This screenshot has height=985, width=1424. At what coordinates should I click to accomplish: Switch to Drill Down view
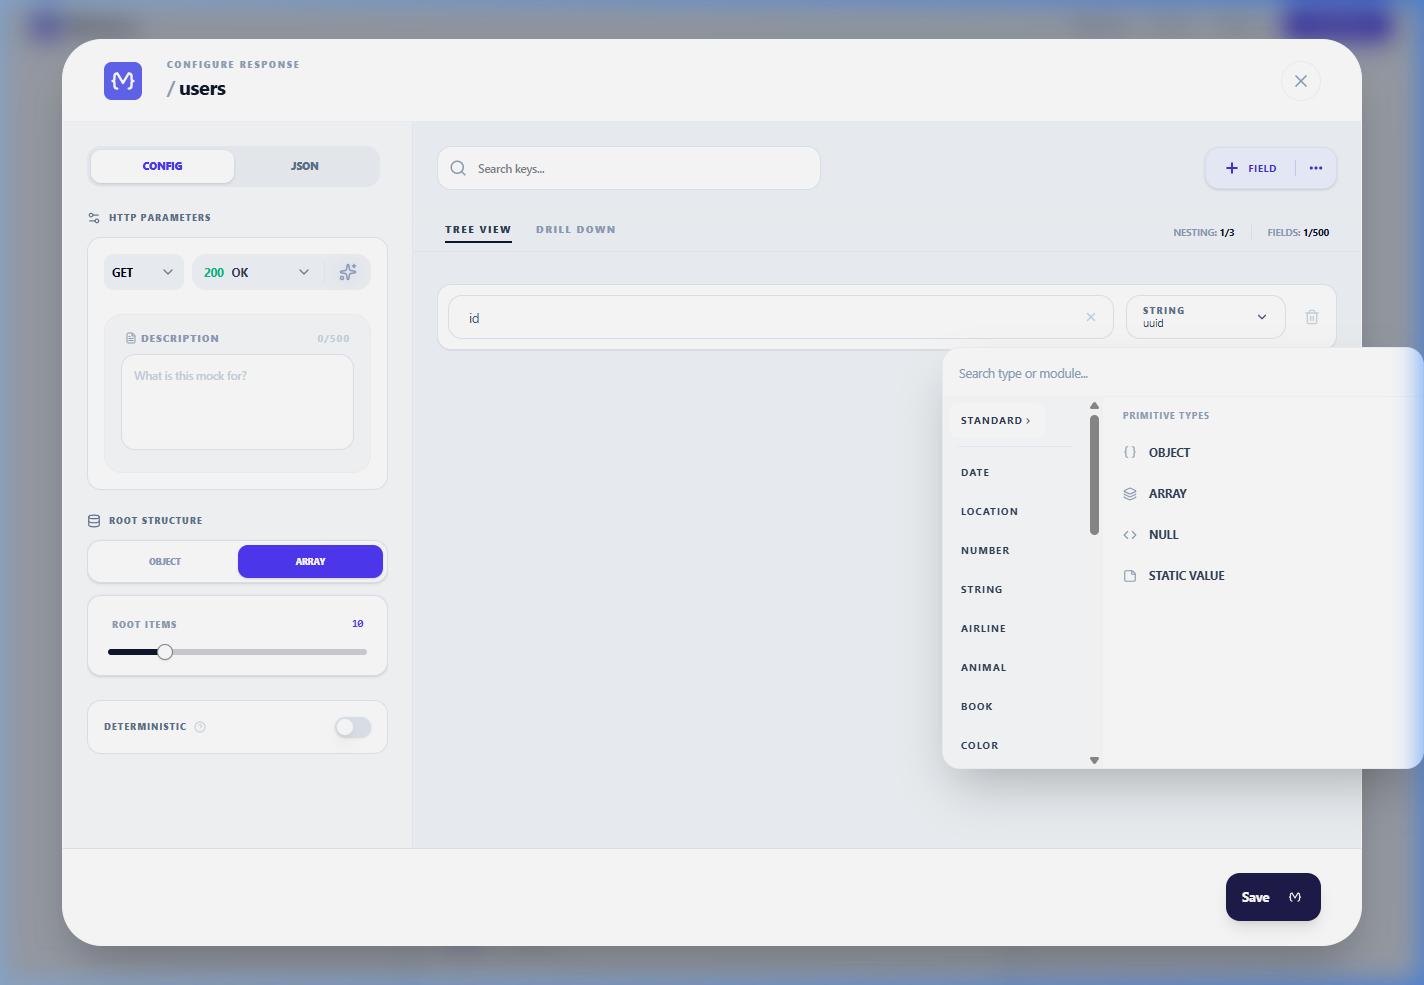coord(575,230)
